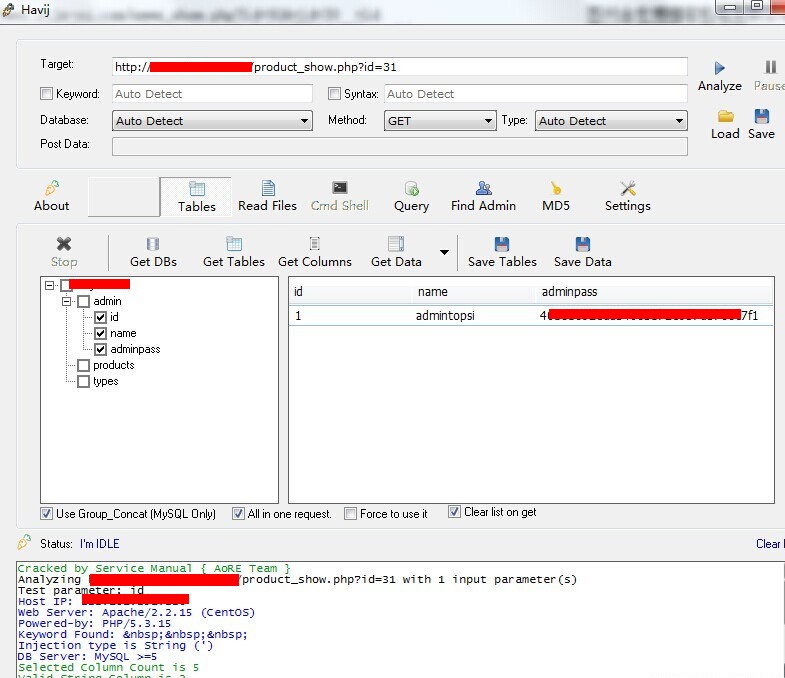Click the 'Web Server: Apache/2.2.15' log line
The height and width of the screenshot is (678, 785).
pos(136,612)
